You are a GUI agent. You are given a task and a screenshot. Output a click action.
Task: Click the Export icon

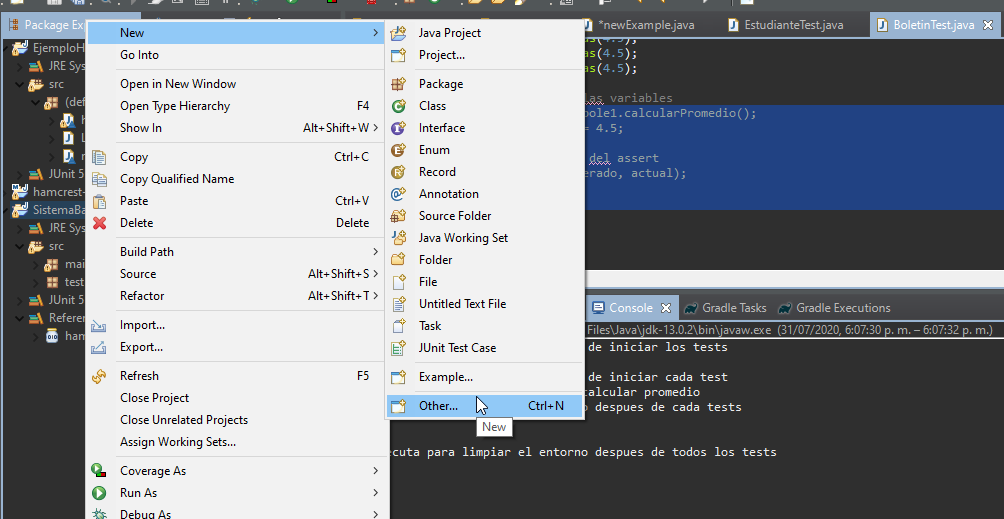[x=99, y=347]
